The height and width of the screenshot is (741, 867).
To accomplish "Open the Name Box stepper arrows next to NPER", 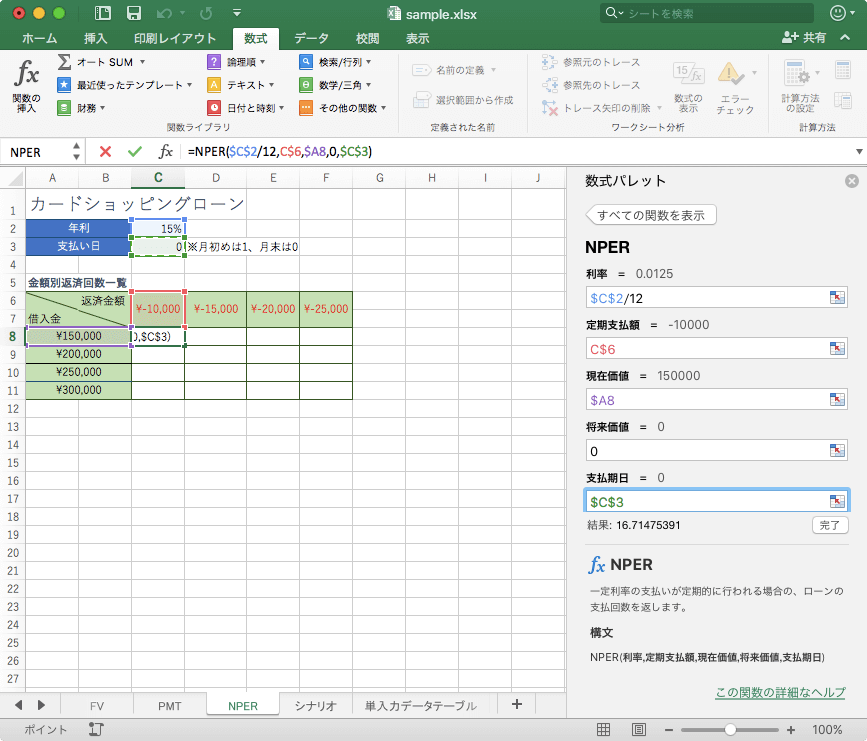I will [x=76, y=152].
